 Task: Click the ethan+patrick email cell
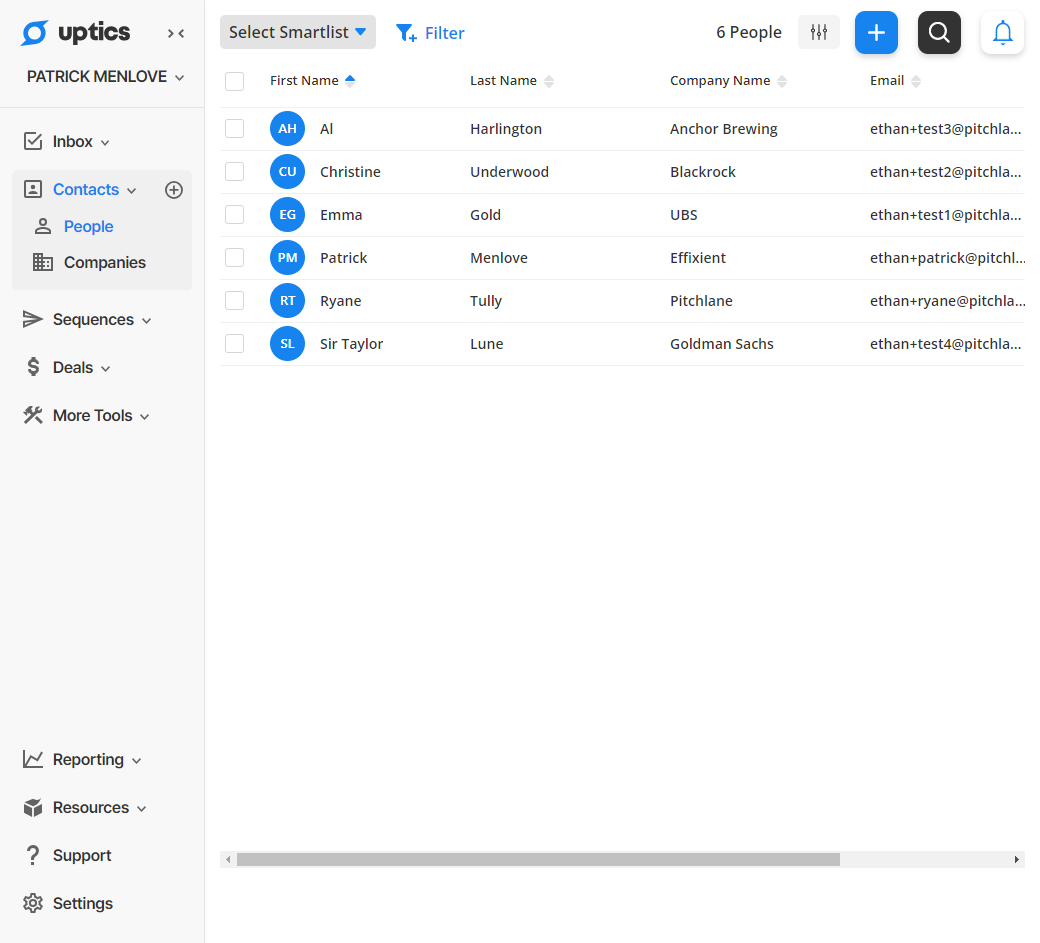pyautogui.click(x=948, y=258)
